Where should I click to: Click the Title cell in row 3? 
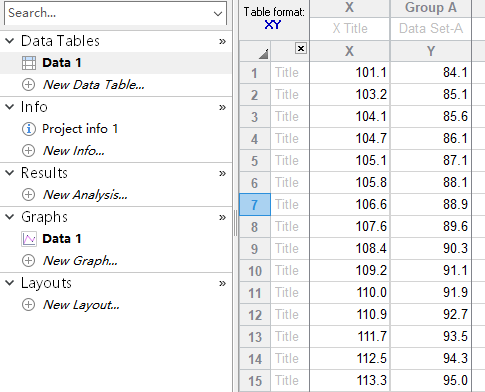[x=290, y=117]
